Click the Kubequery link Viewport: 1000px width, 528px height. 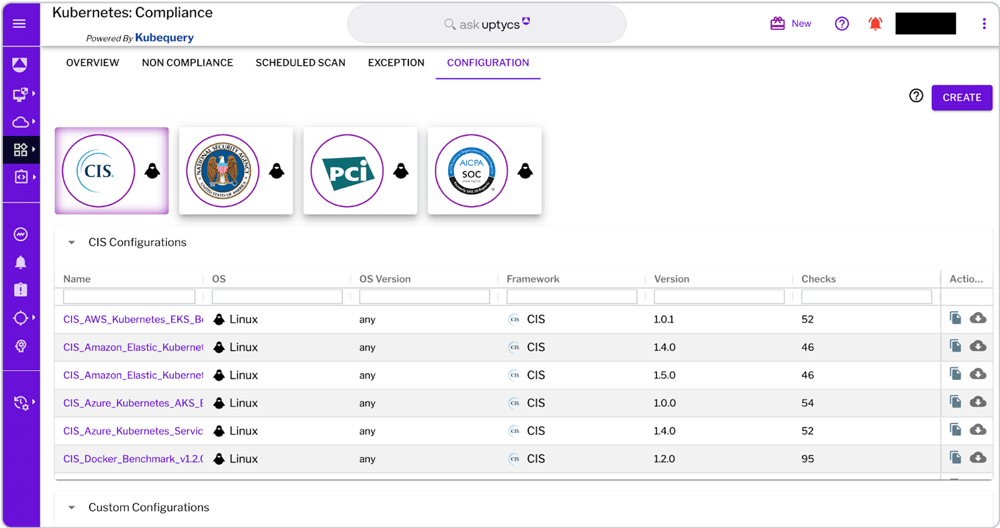coord(165,38)
